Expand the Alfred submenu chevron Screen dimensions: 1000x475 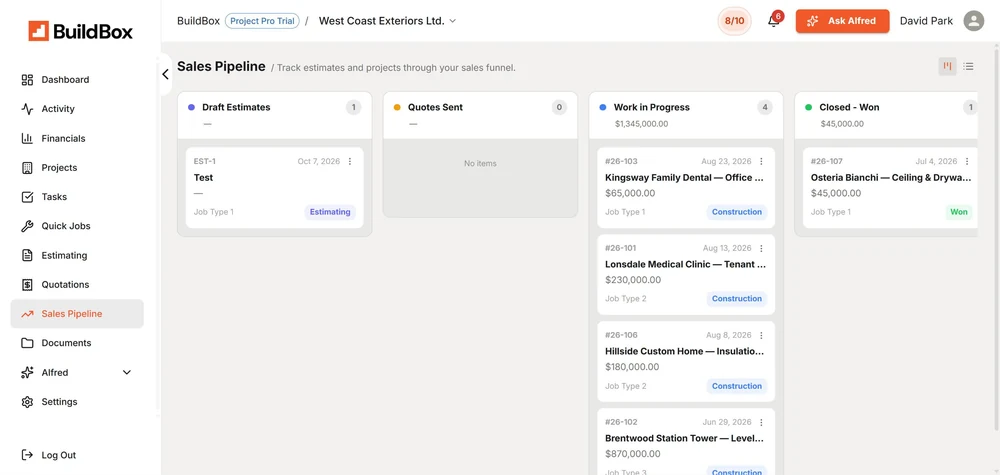[x=126, y=372]
